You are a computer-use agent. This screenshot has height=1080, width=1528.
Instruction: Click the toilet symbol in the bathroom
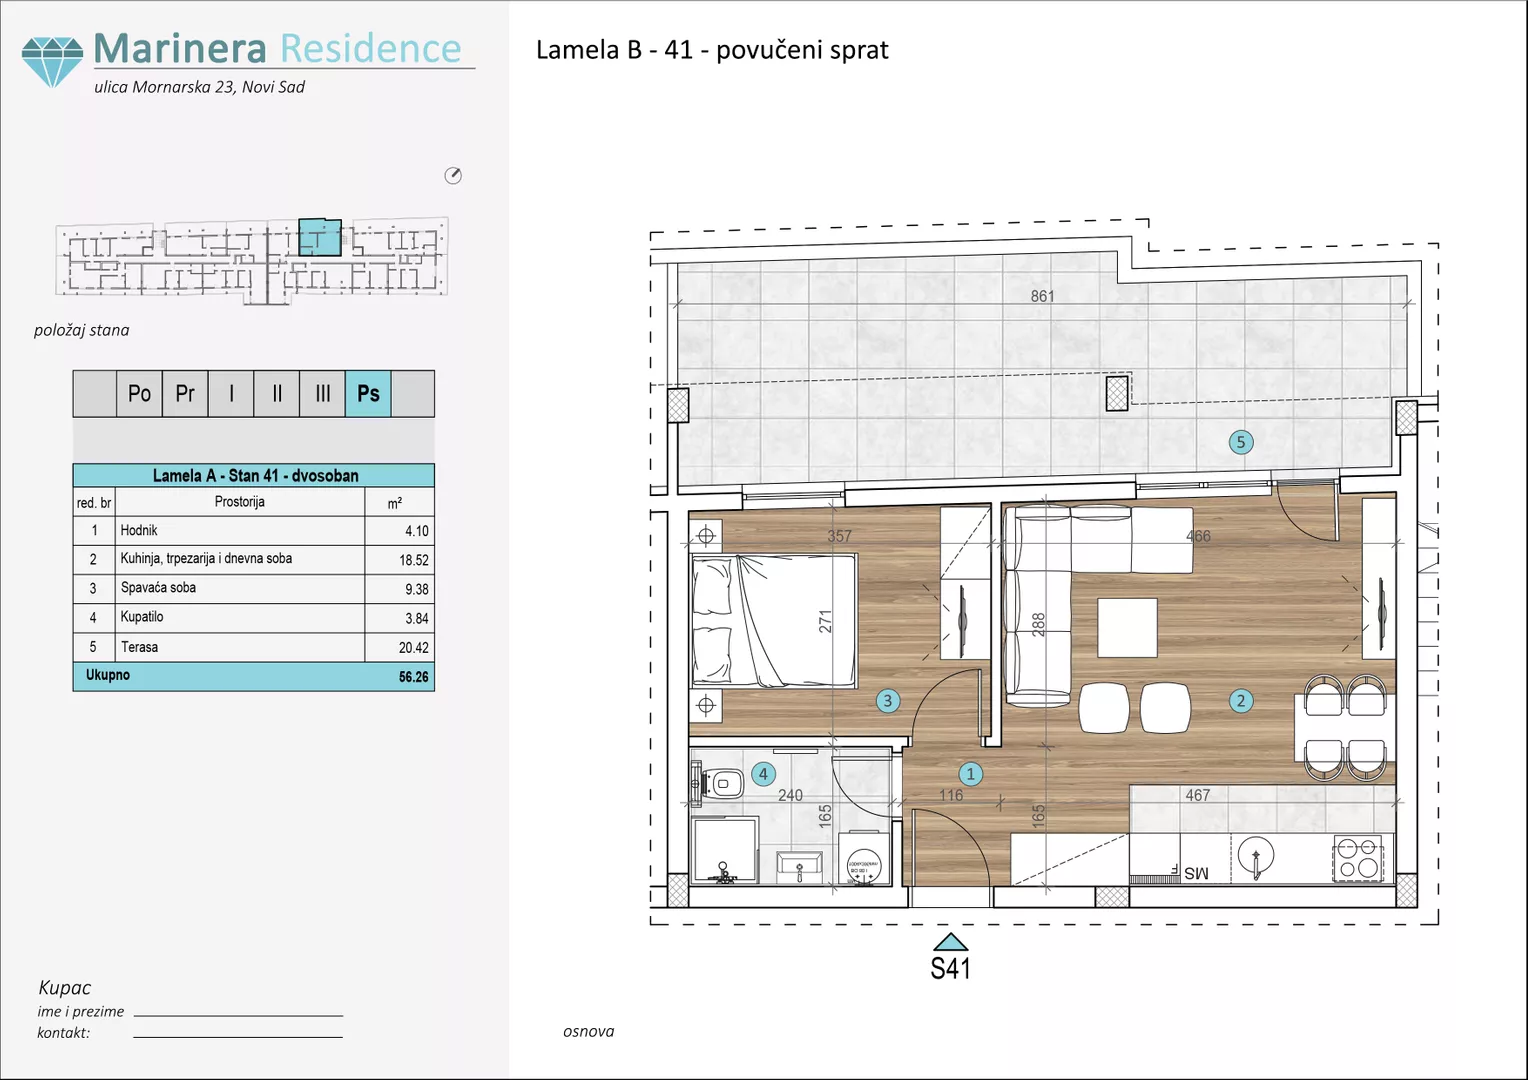pyautogui.click(x=718, y=783)
